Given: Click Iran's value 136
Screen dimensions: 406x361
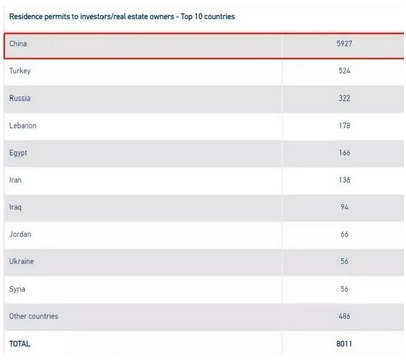Looking at the screenshot, I should point(344,180).
